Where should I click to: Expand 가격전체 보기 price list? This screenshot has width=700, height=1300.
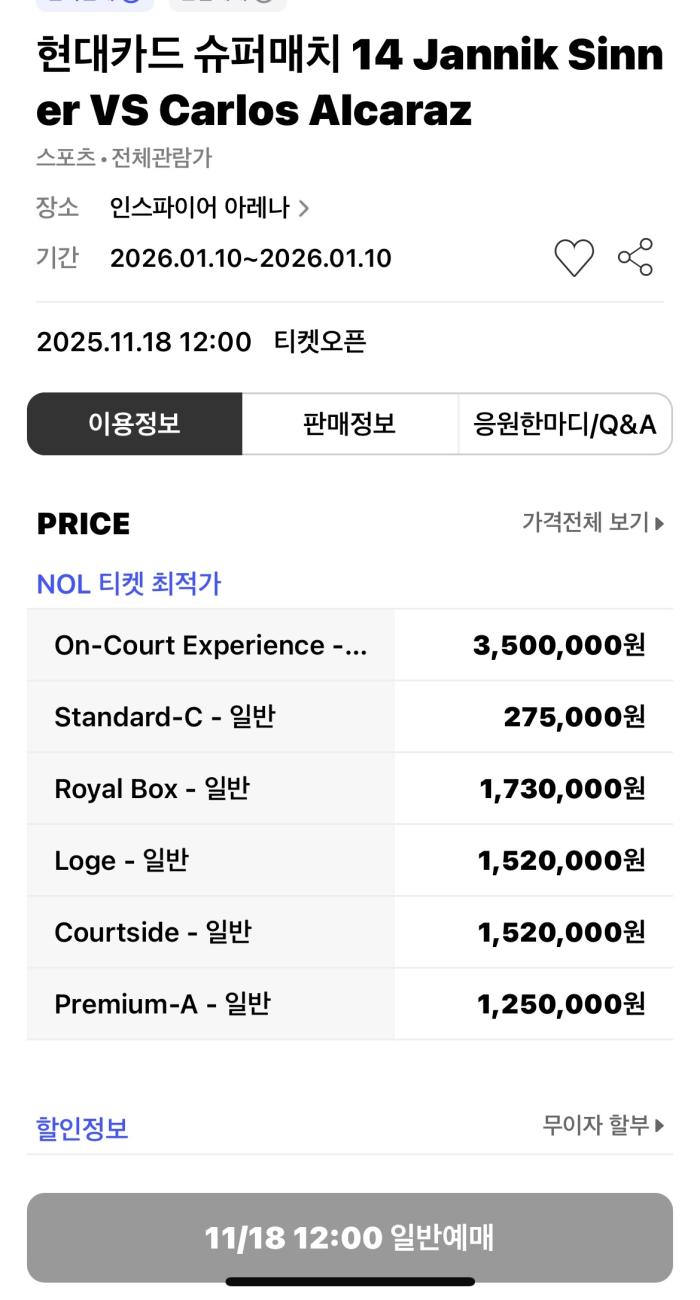click(592, 522)
